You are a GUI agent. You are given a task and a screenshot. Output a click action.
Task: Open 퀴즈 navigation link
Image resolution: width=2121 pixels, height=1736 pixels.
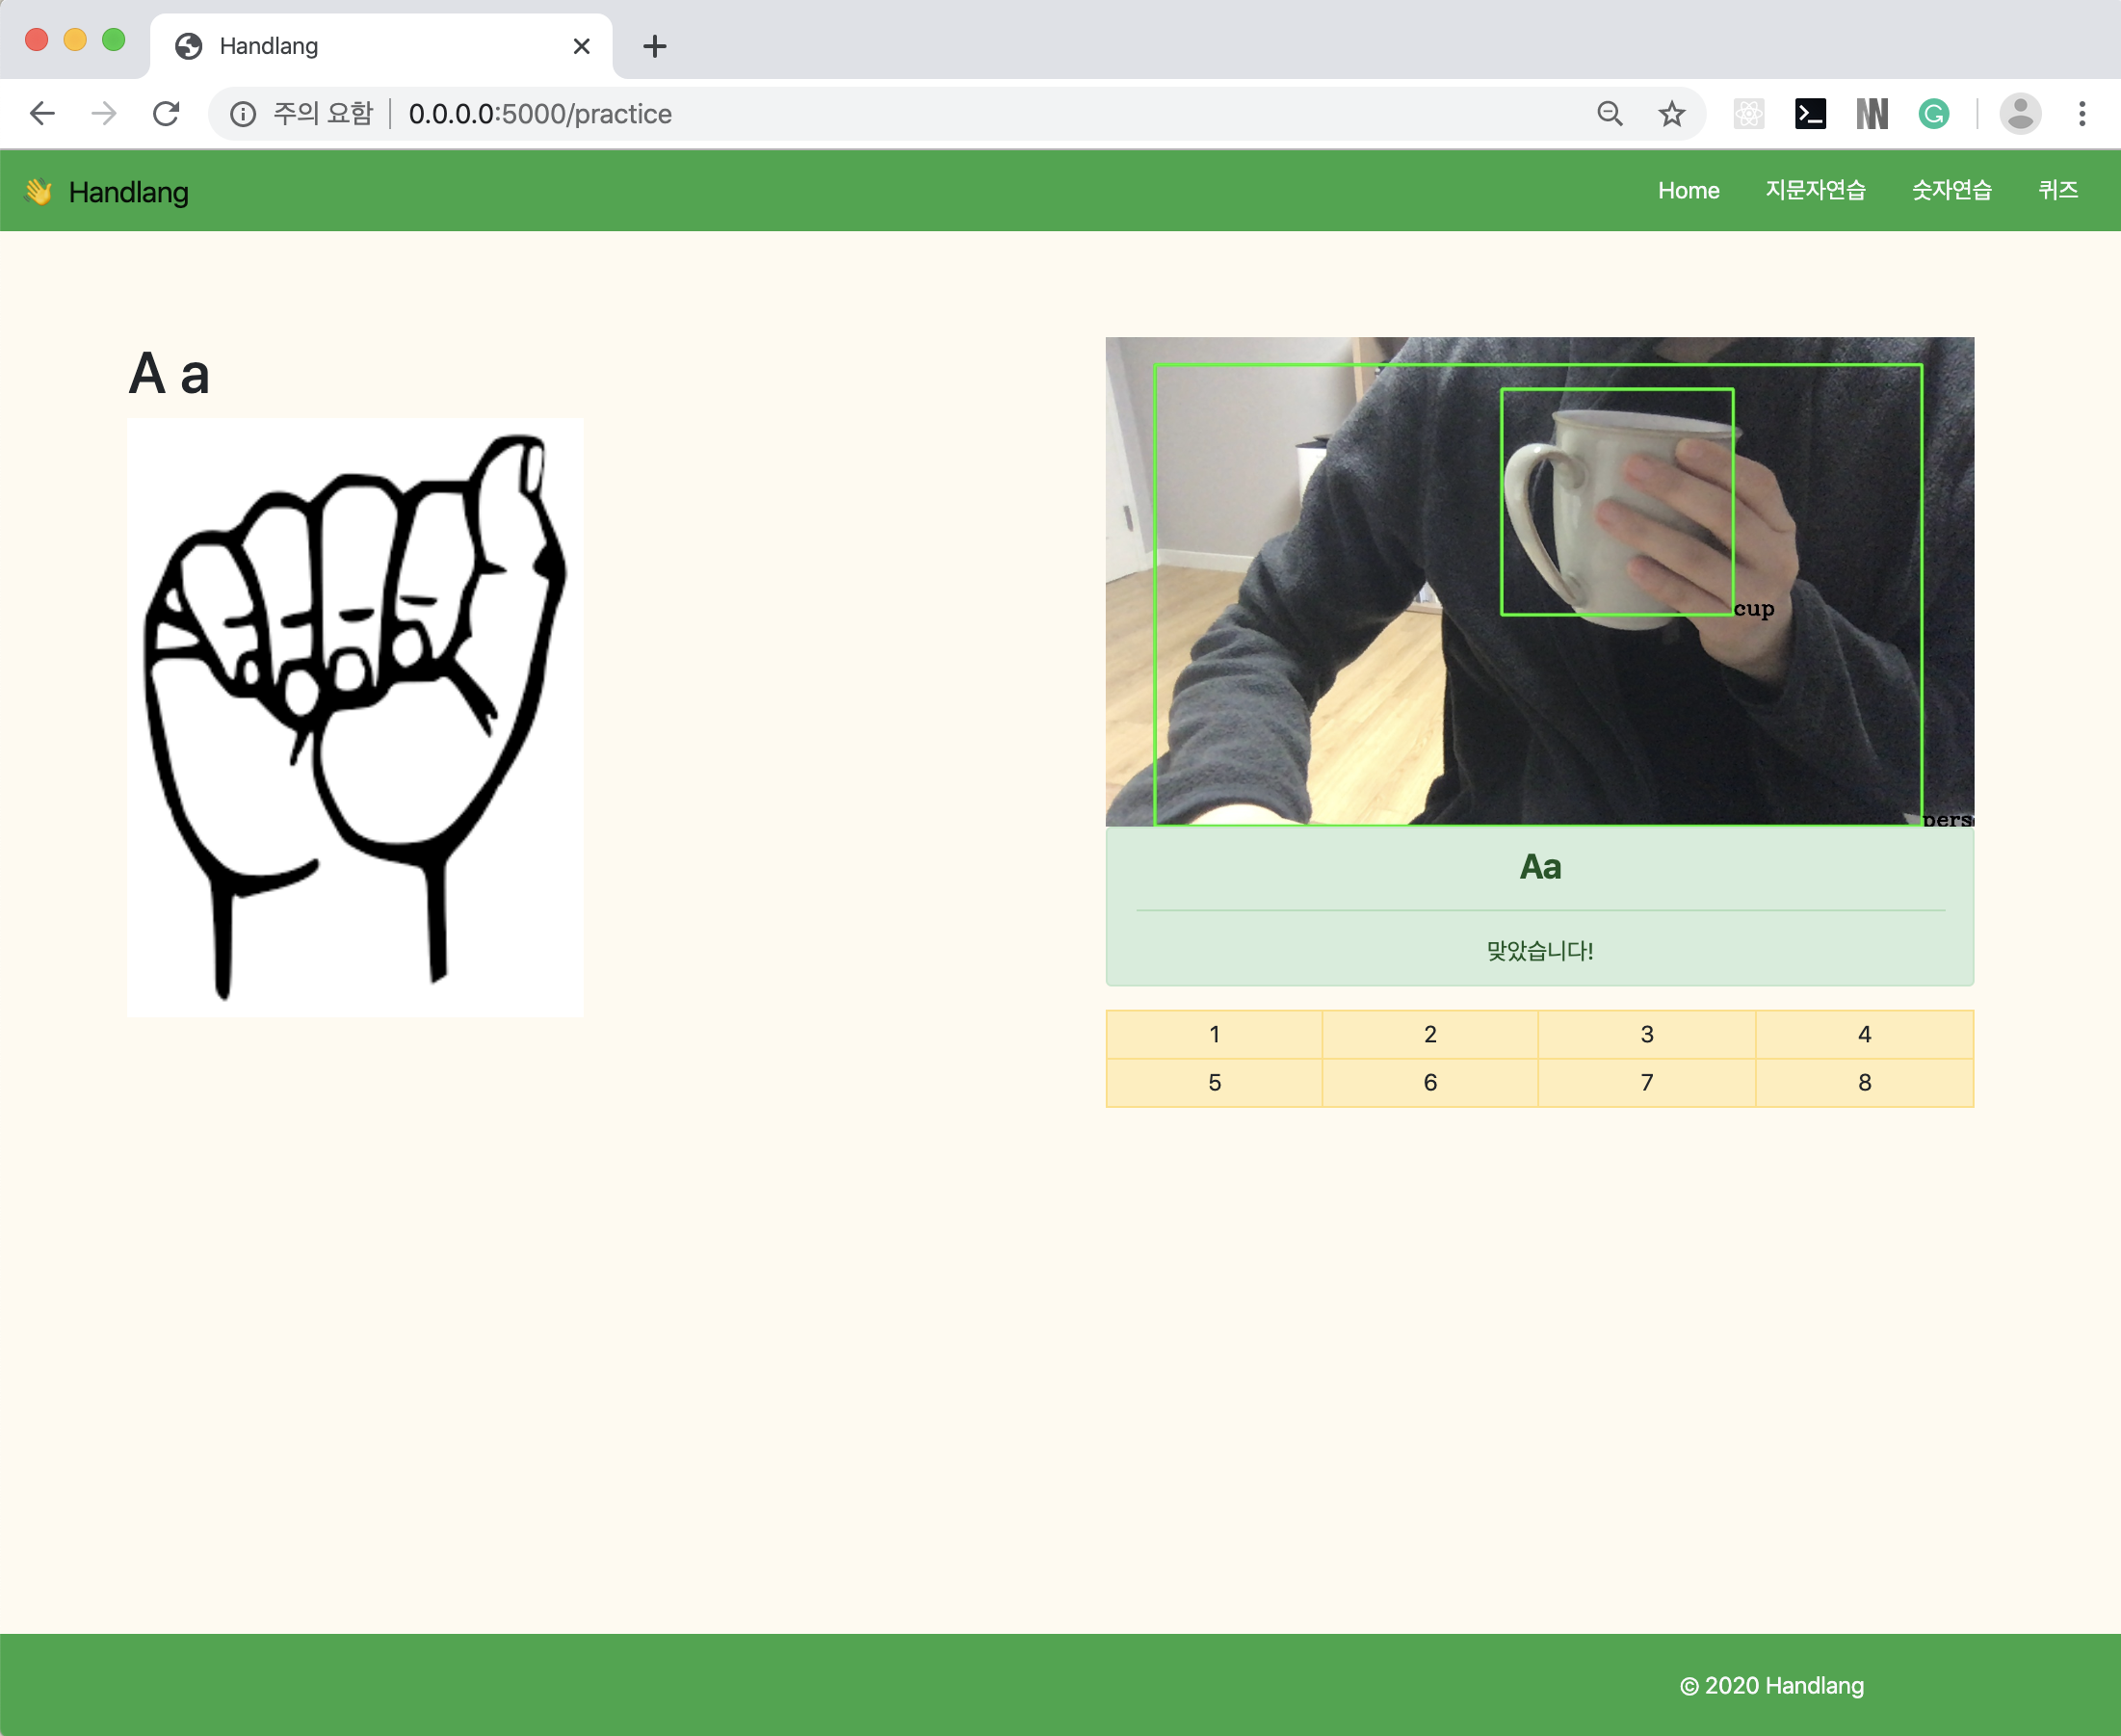point(2058,191)
